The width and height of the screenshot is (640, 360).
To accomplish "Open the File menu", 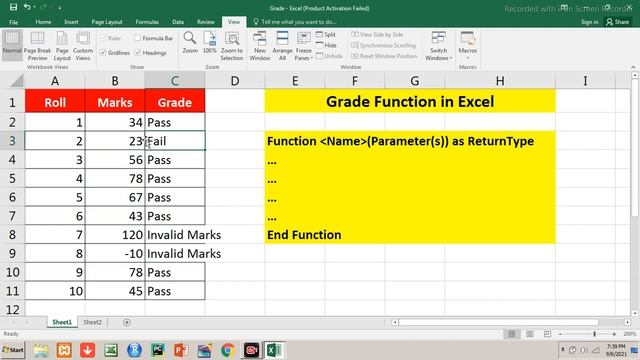I will tap(13, 22).
